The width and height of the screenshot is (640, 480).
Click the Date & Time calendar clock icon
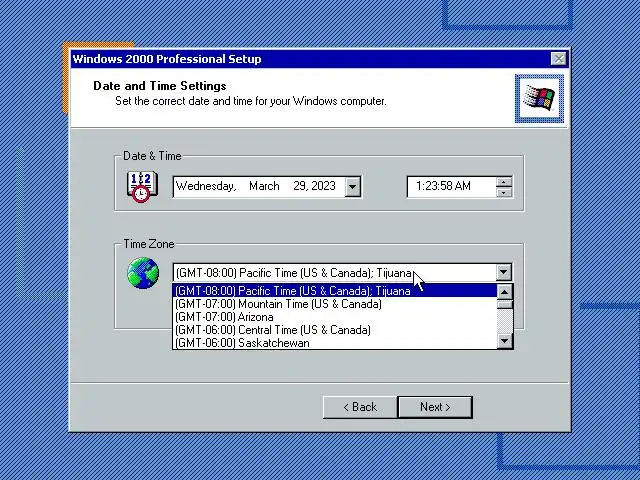[142, 187]
